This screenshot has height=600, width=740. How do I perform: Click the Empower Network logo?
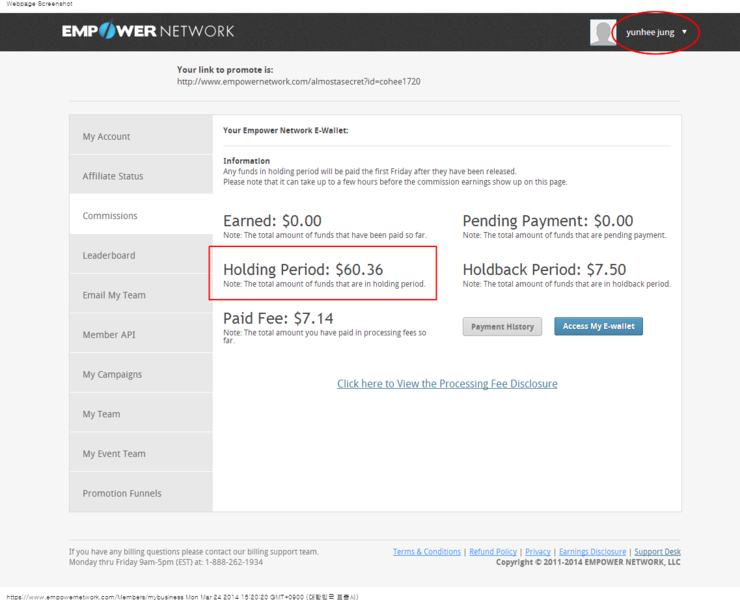click(x=148, y=31)
